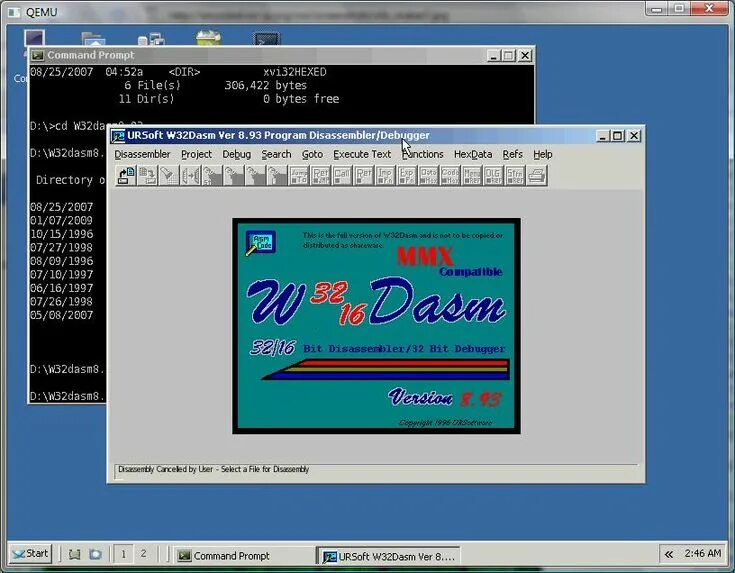Open a file to disassemble from the toolbar

(x=126, y=176)
